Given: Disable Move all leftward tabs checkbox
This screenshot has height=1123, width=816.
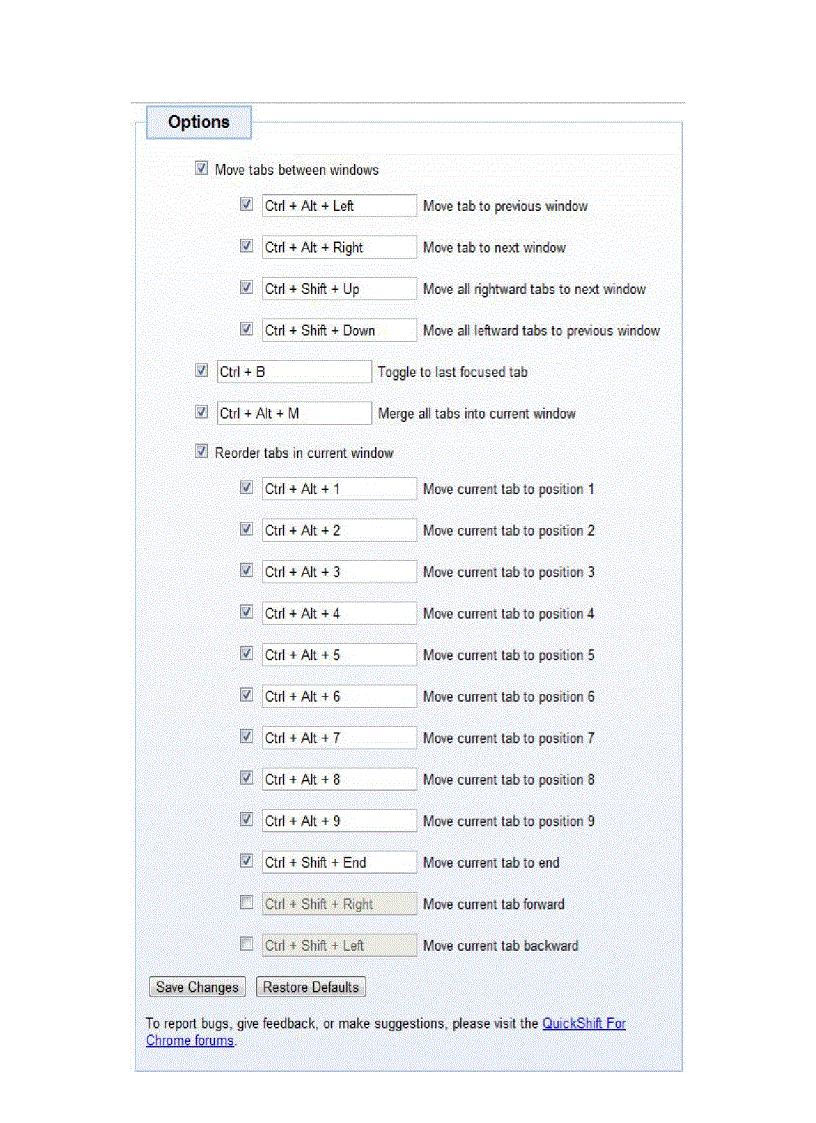Looking at the screenshot, I should [x=246, y=328].
